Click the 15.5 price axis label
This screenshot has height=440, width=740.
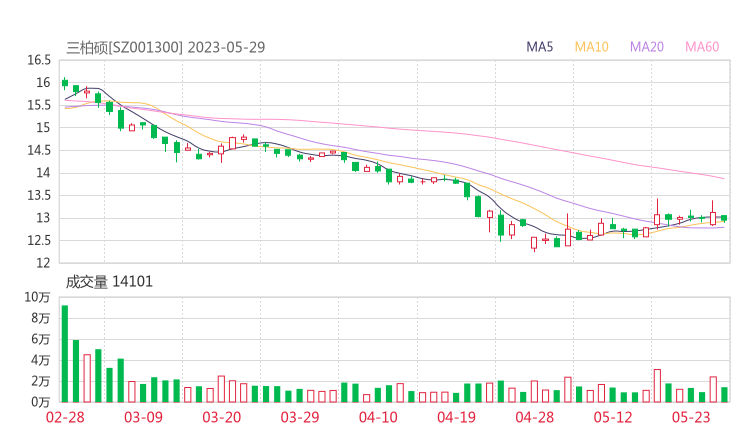click(x=39, y=105)
